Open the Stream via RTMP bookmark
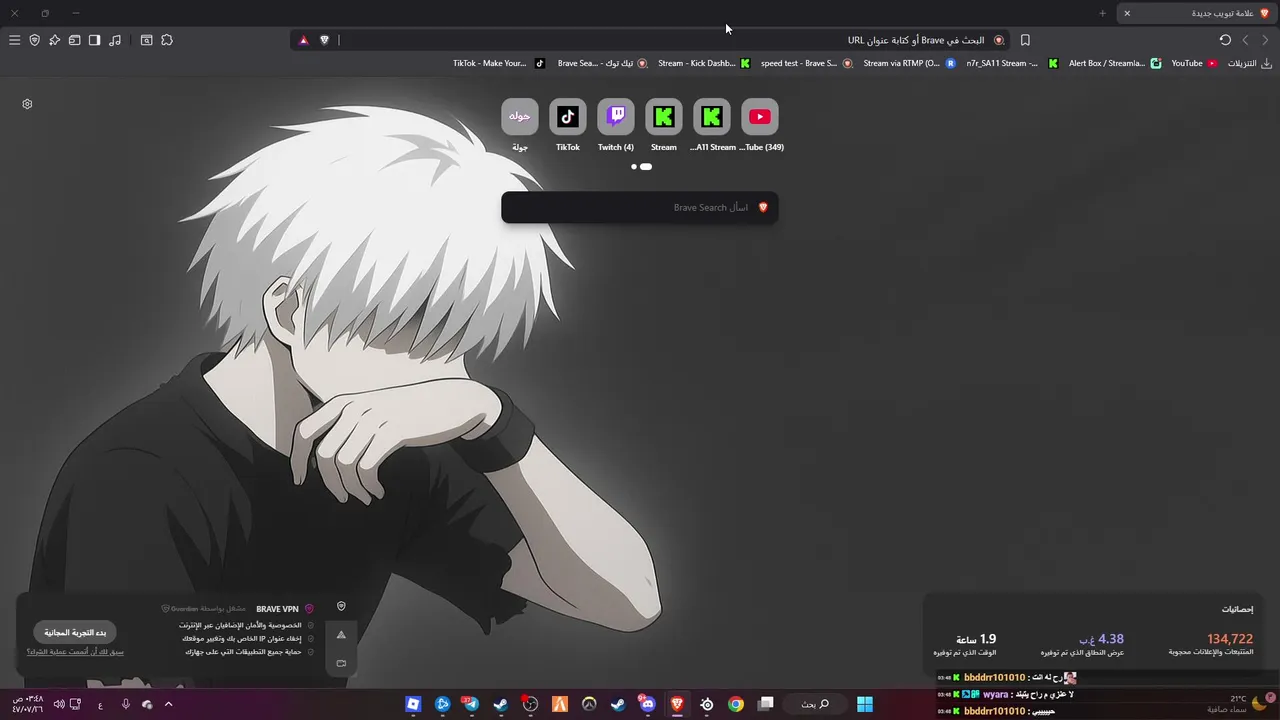 (909, 63)
